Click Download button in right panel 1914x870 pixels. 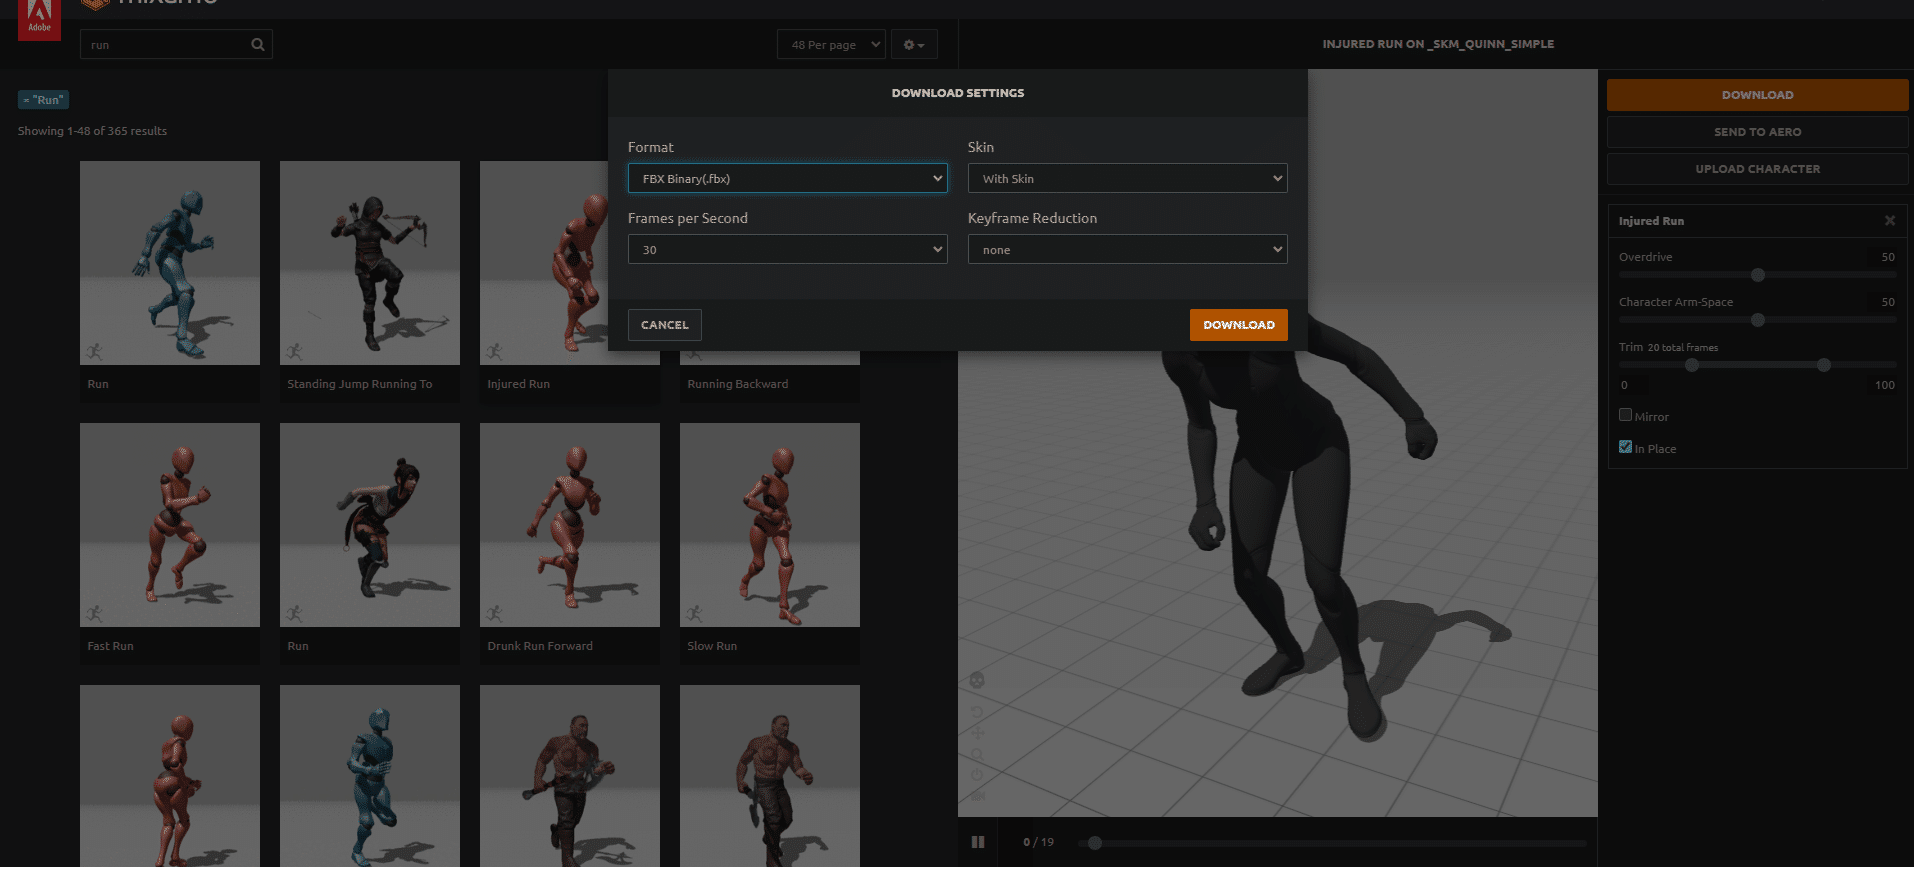coord(1757,95)
